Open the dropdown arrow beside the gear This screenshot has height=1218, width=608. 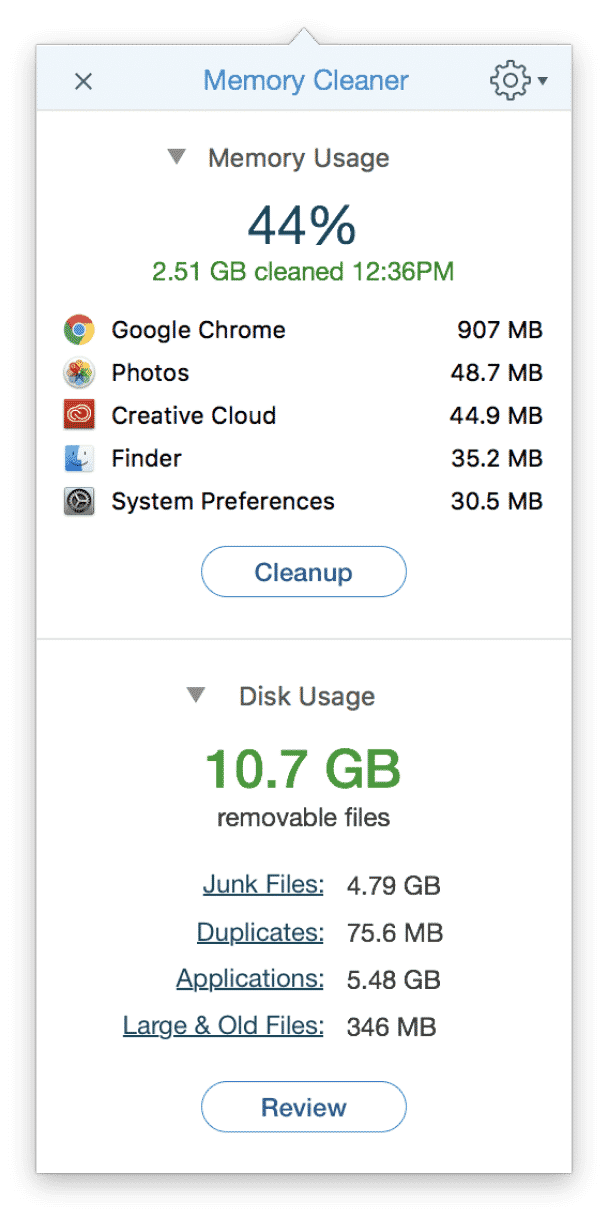pos(541,82)
